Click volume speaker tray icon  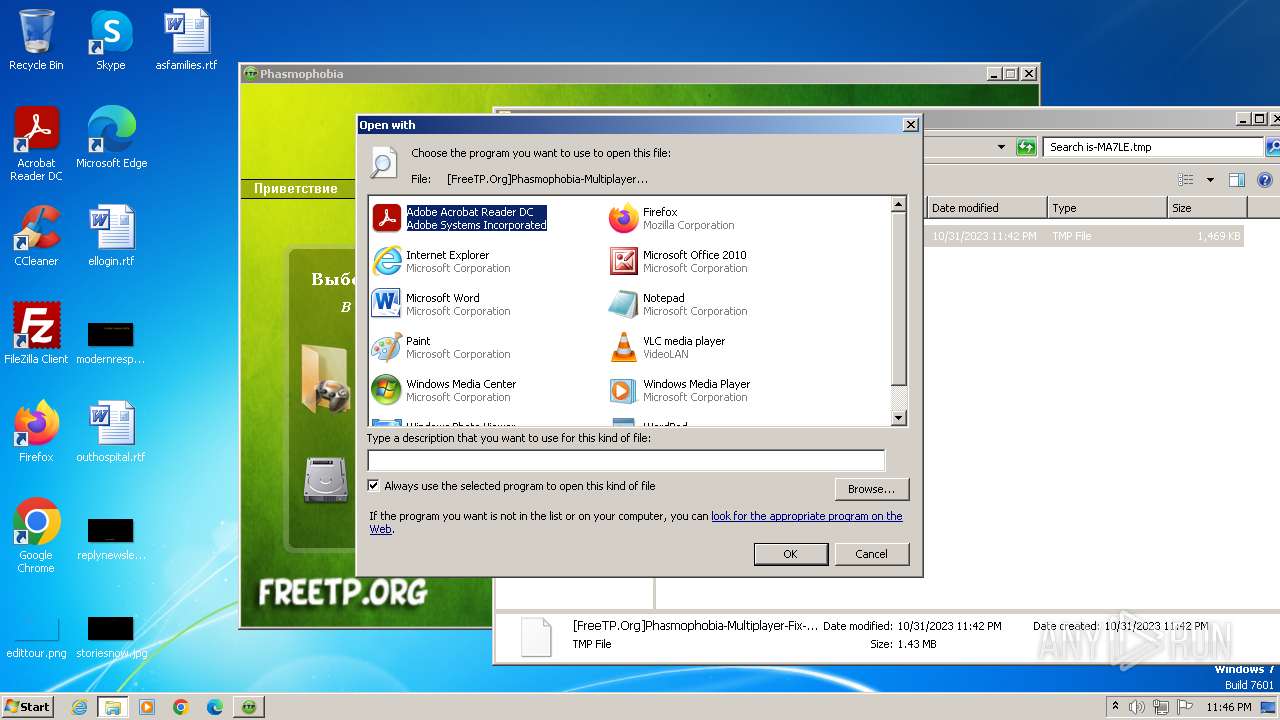(x=1137, y=707)
